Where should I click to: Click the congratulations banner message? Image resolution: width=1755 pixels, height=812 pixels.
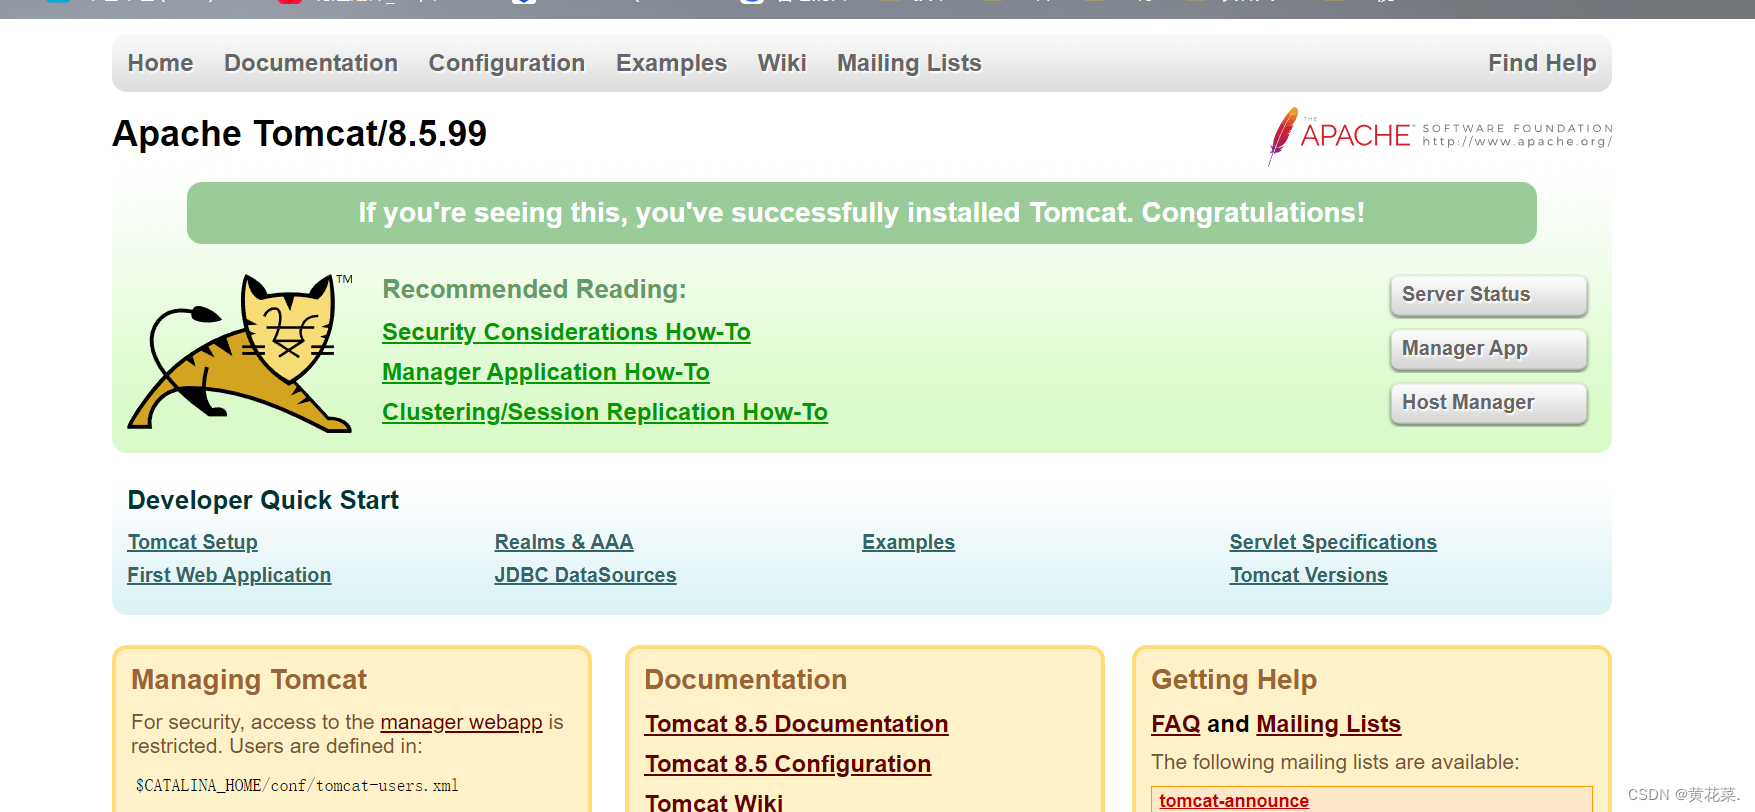[862, 213]
